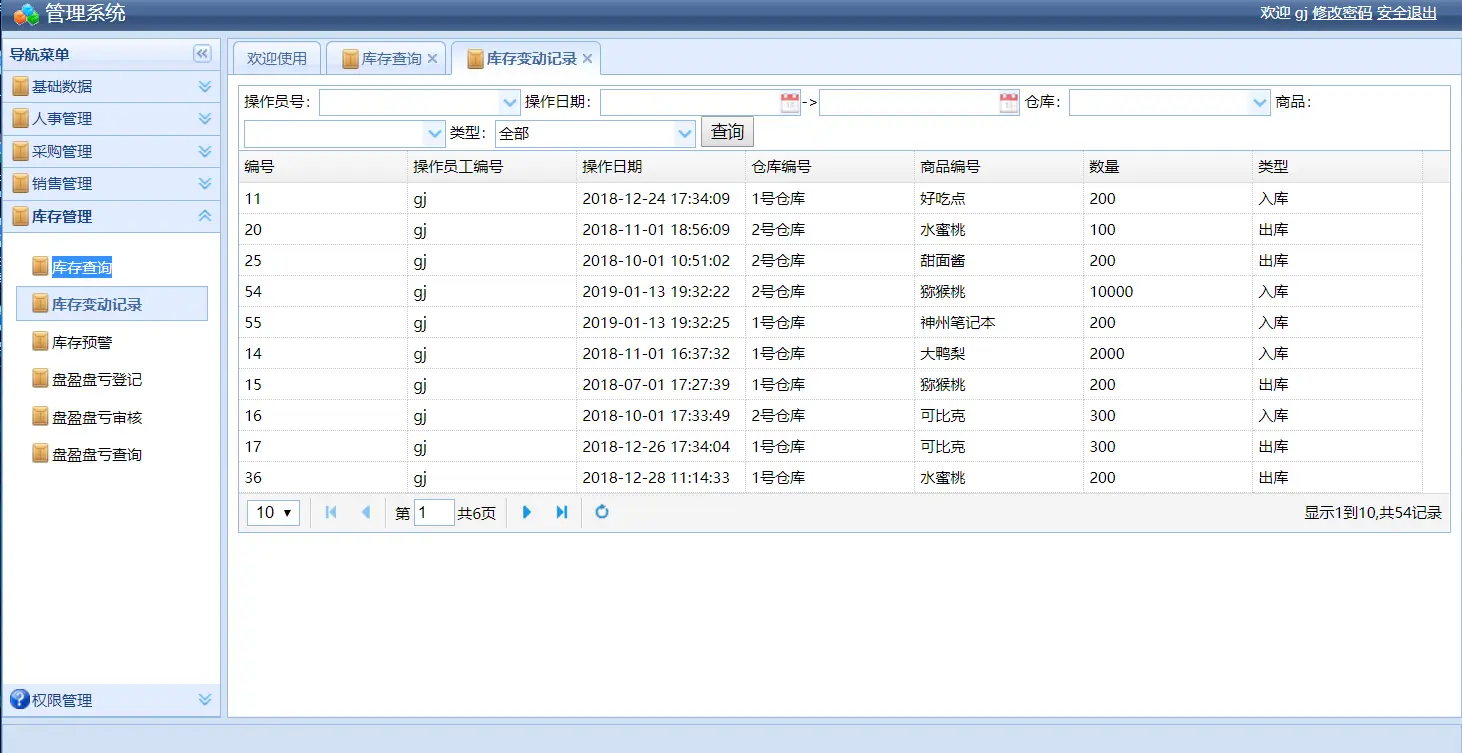Click the start 操作日期 input field
This screenshot has width=1462, height=753.
(690, 102)
